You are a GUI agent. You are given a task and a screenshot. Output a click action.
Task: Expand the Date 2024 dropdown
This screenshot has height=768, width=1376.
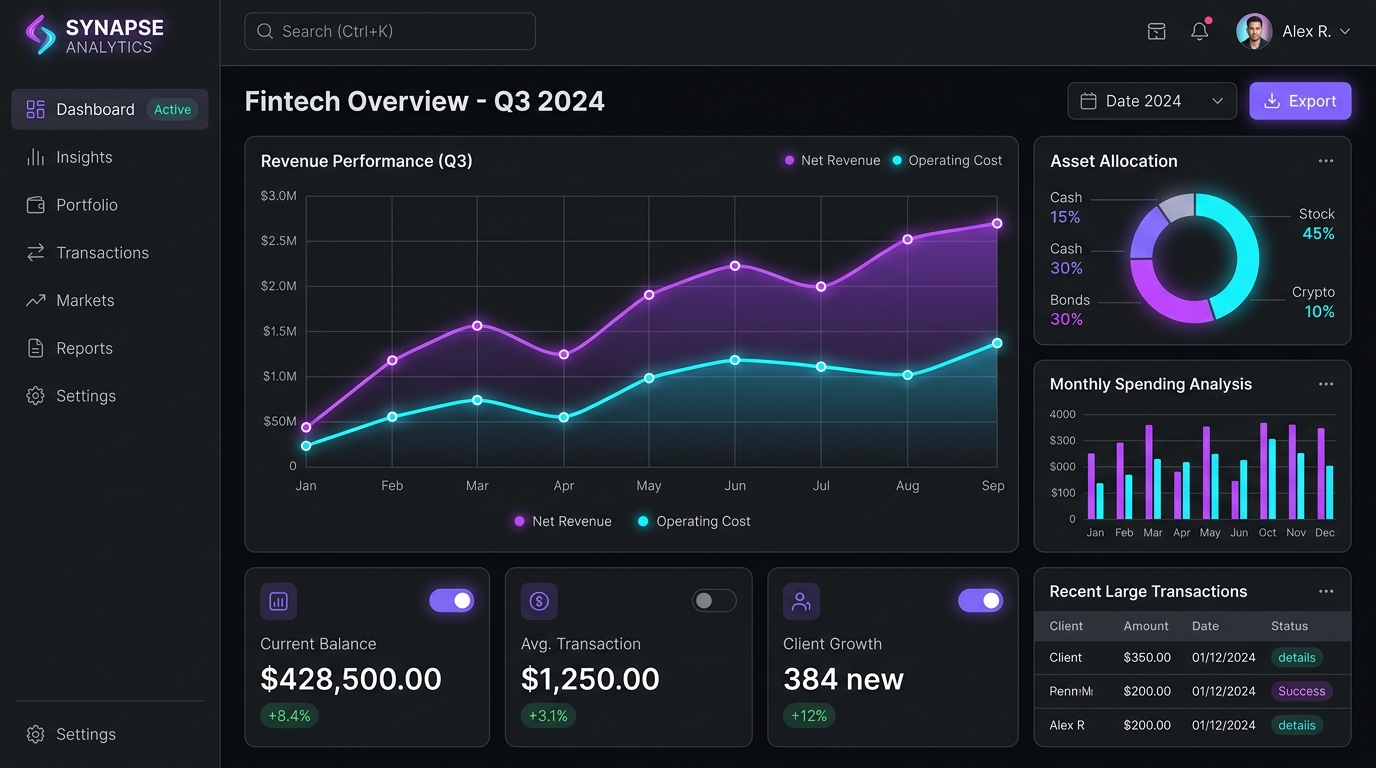(x=1152, y=101)
